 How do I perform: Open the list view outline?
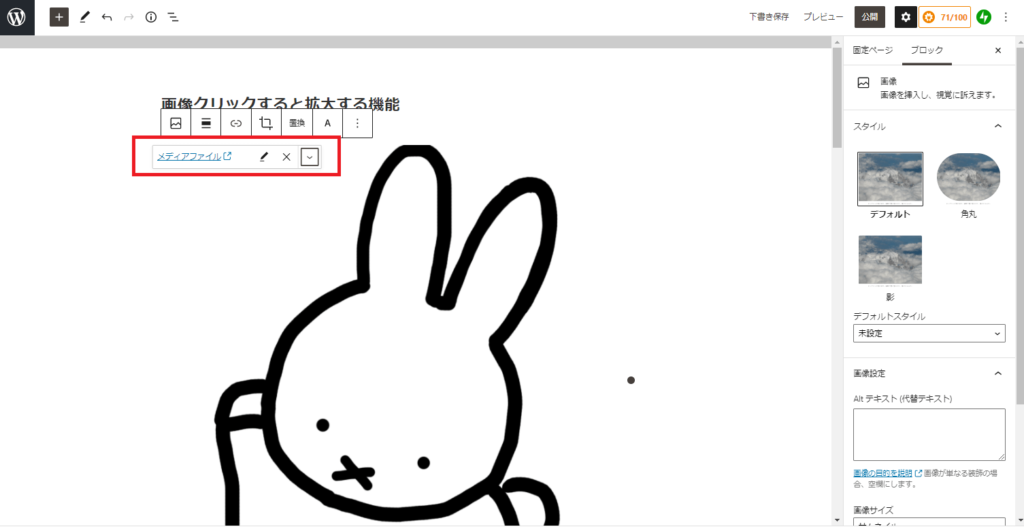click(x=173, y=17)
